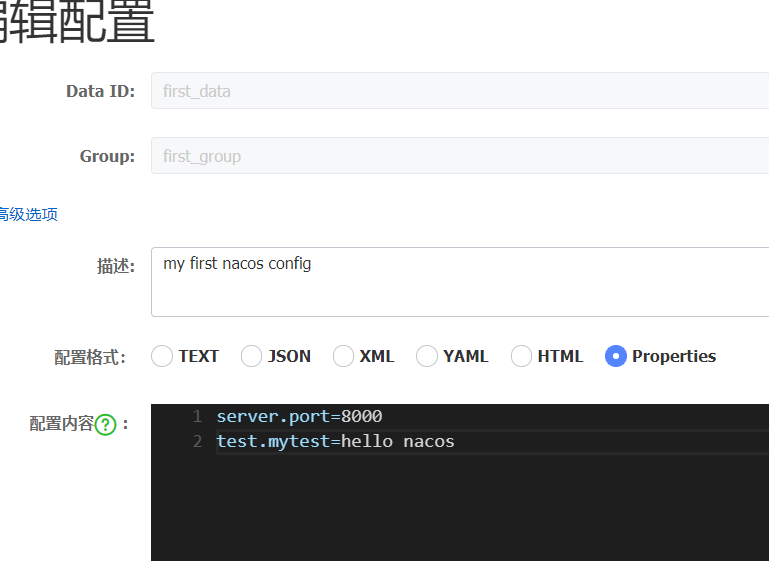Choose YAML as the config format
Viewport: 769px width, 561px height.
click(427, 356)
